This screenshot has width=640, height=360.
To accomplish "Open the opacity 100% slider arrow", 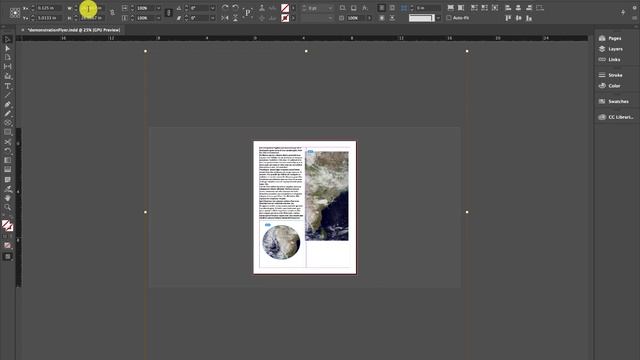I will pos(369,18).
